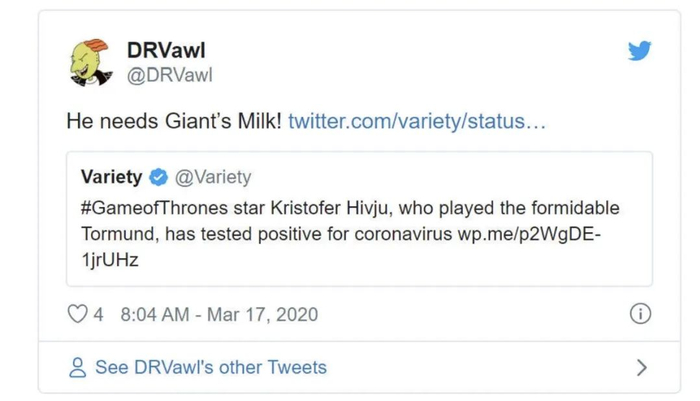700x401 pixels.
Task: Click the 8:04 AM - Mar 17, 2020 timestamp
Action: click(218, 314)
